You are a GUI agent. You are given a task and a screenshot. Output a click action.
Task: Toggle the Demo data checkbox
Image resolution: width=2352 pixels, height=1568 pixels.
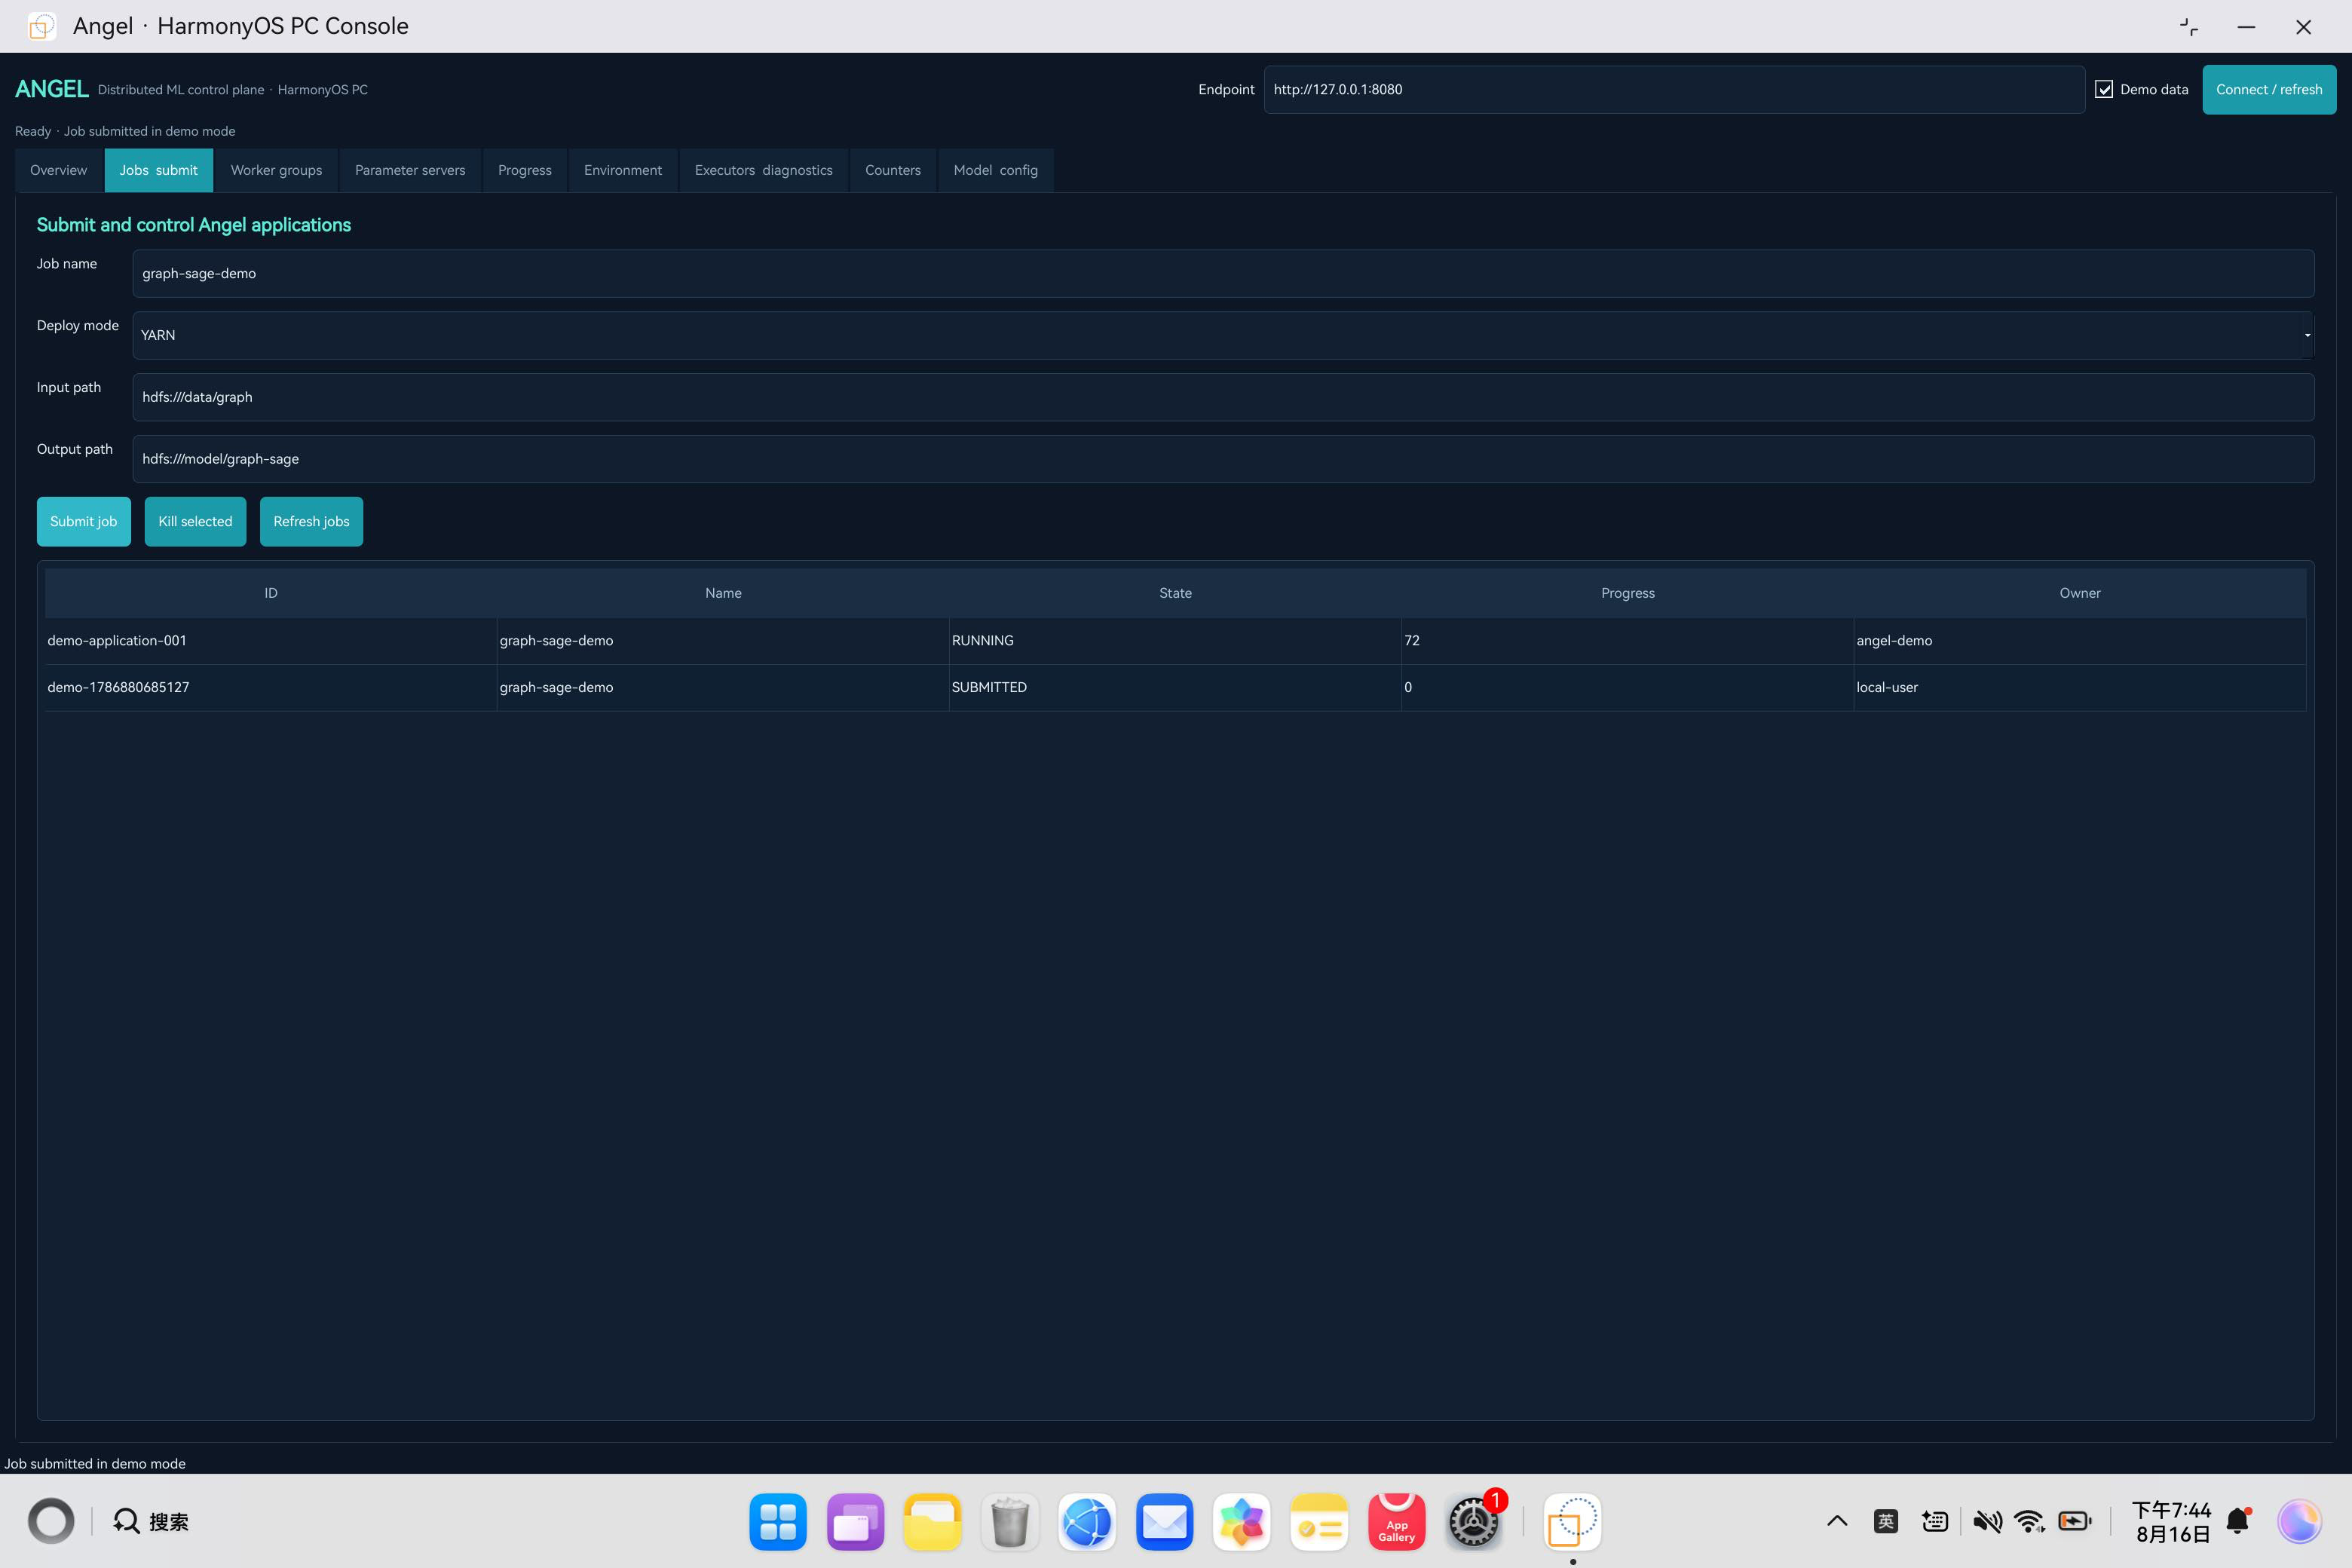[x=2104, y=90]
